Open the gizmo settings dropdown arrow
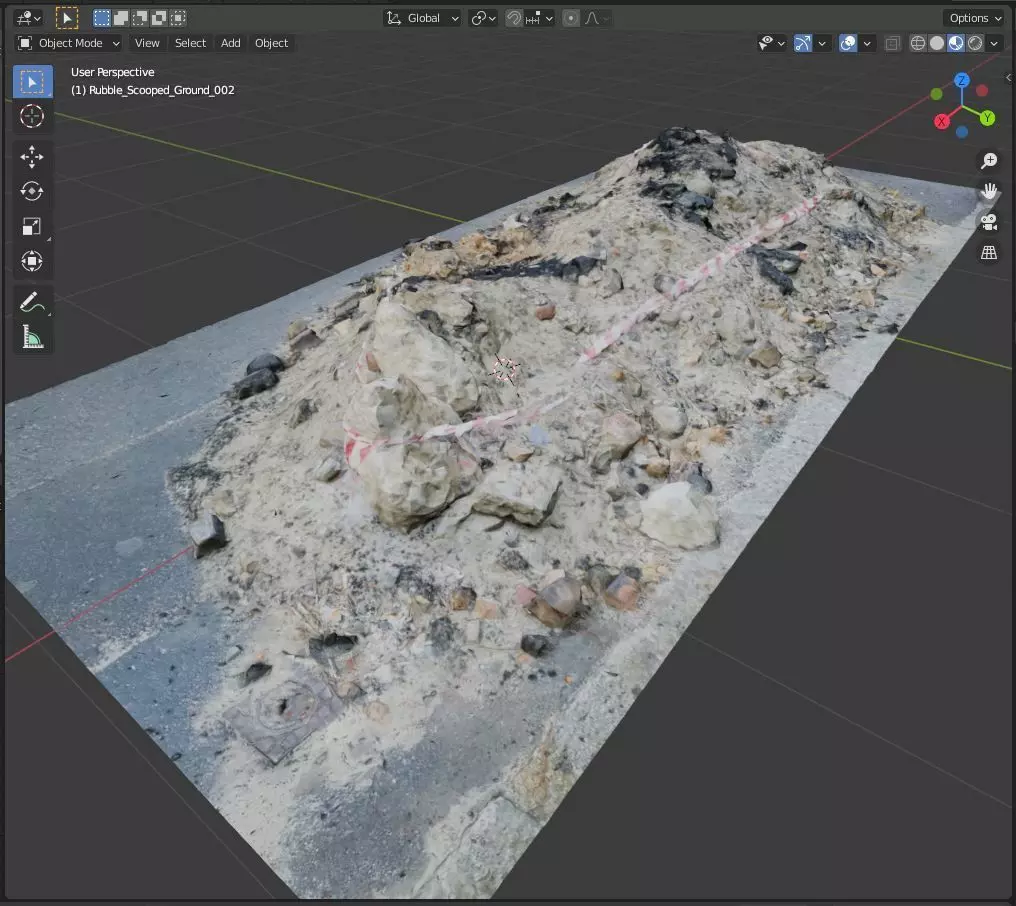 coord(822,43)
